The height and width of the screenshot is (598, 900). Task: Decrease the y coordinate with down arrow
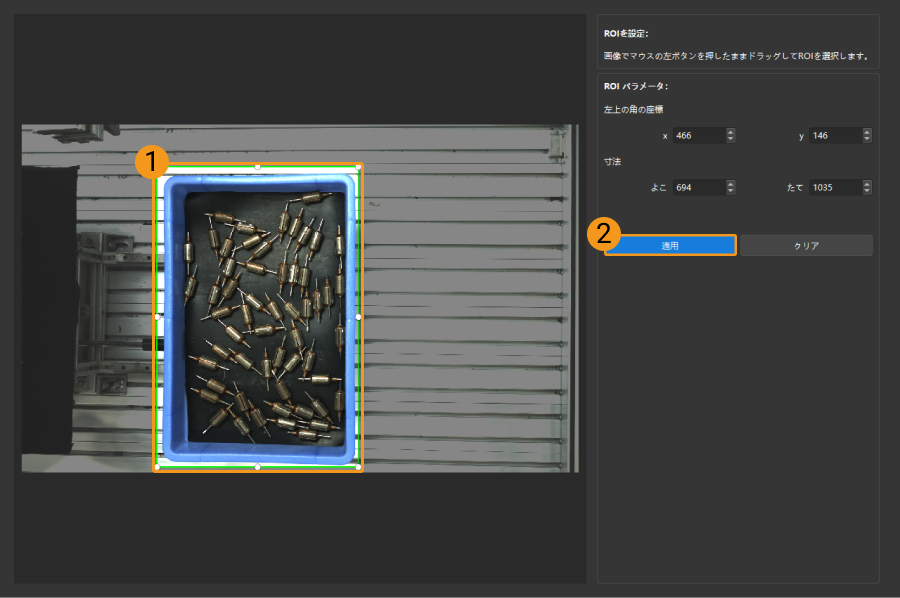click(866, 139)
